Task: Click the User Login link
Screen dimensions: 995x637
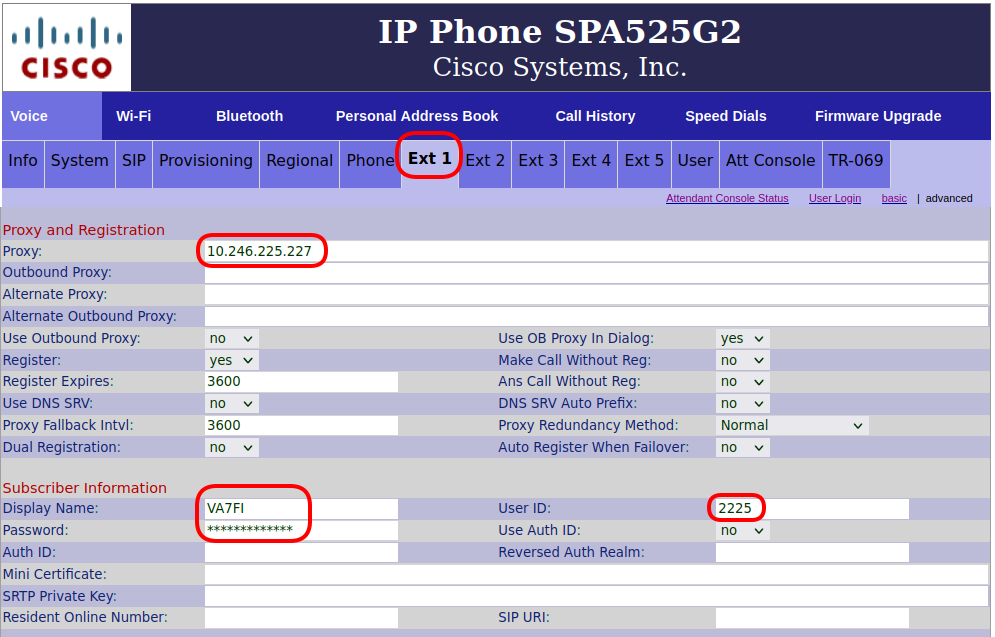Action: (x=834, y=198)
